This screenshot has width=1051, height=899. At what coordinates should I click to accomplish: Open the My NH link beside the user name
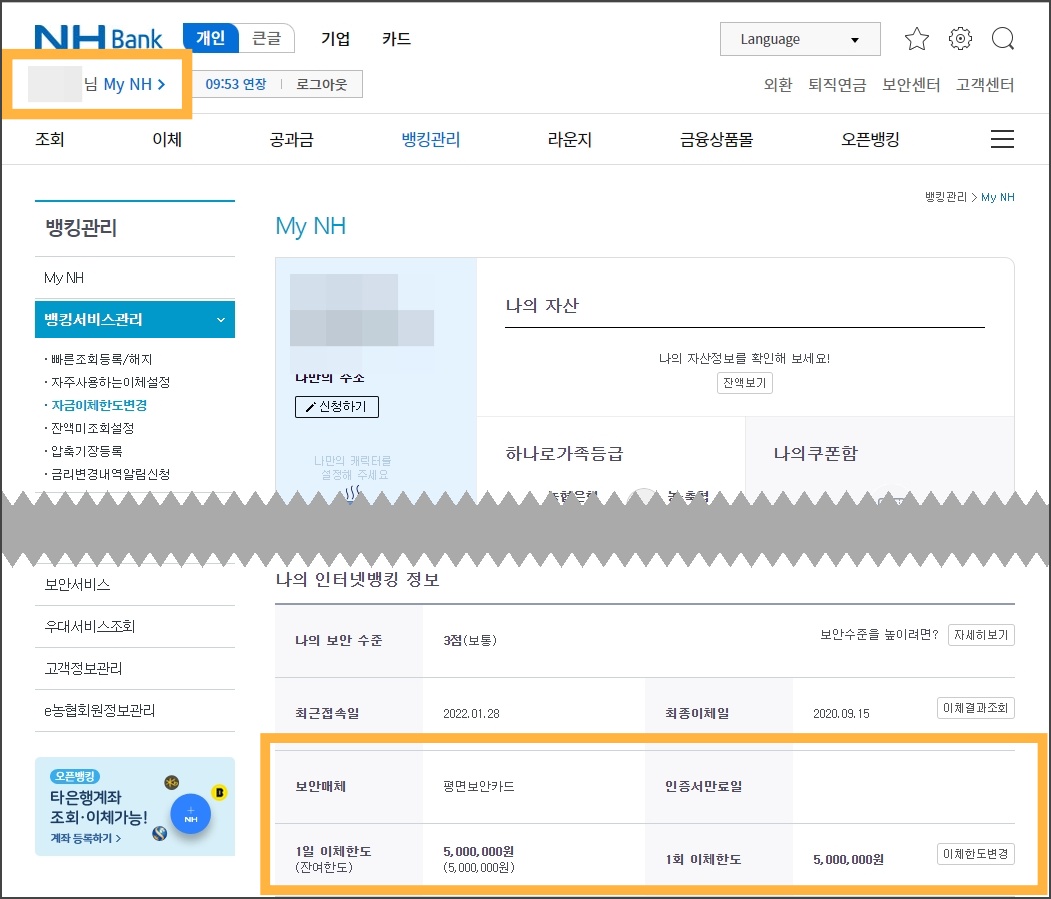134,84
